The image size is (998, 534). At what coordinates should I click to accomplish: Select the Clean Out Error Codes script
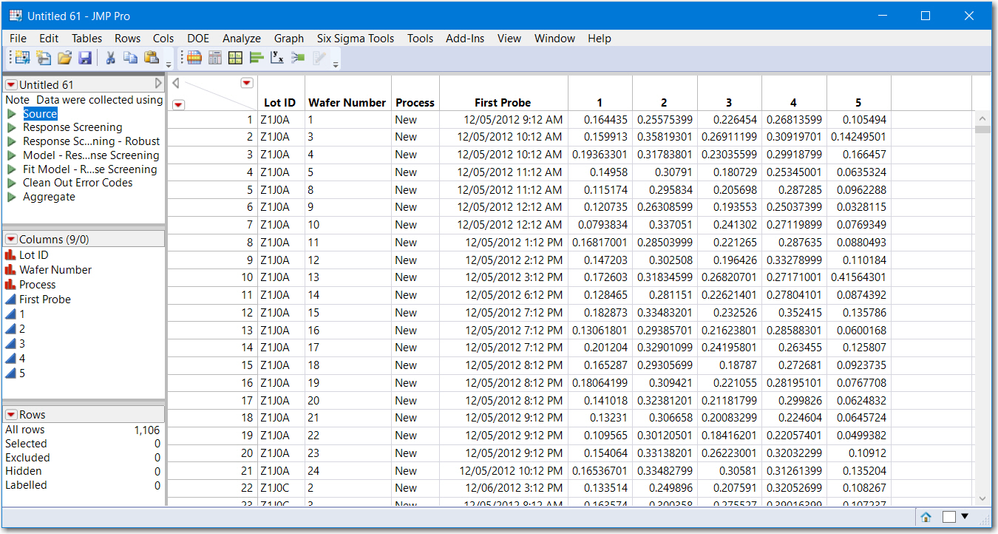click(77, 183)
